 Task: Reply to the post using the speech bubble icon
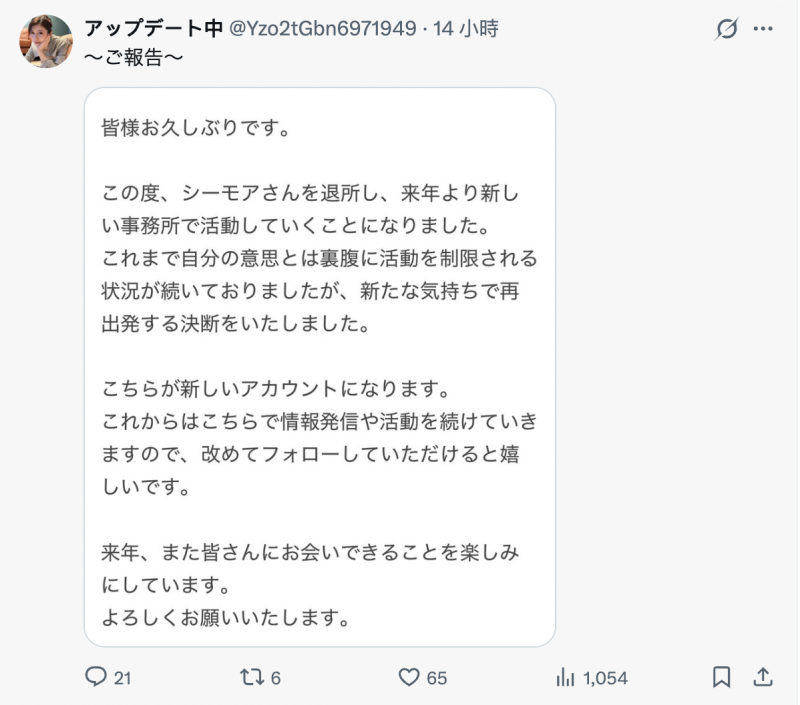(97, 677)
